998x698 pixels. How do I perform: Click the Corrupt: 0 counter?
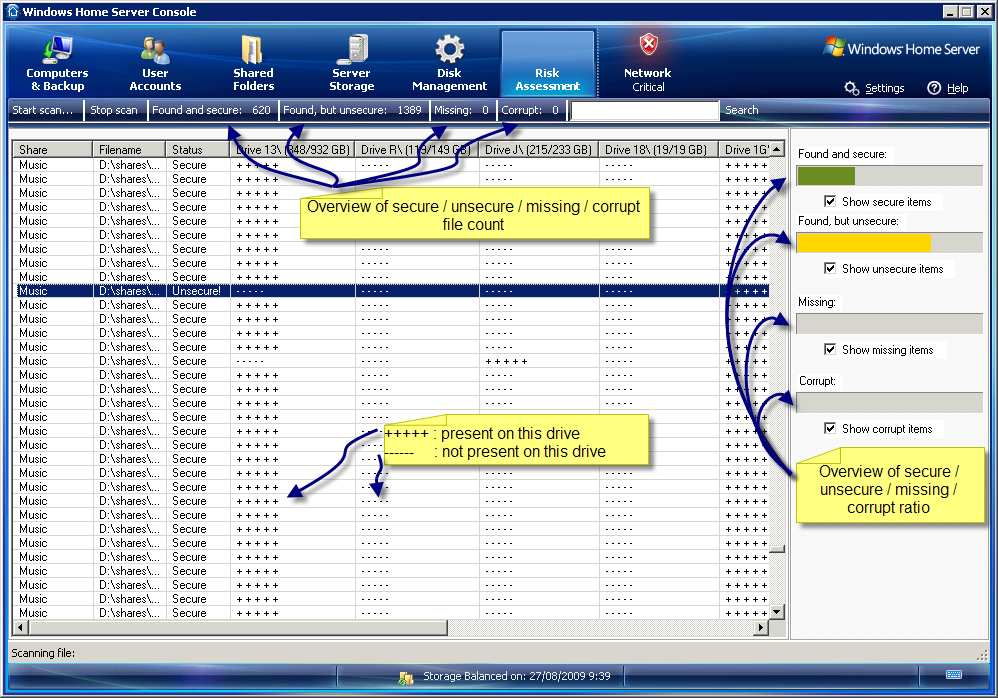tap(531, 110)
